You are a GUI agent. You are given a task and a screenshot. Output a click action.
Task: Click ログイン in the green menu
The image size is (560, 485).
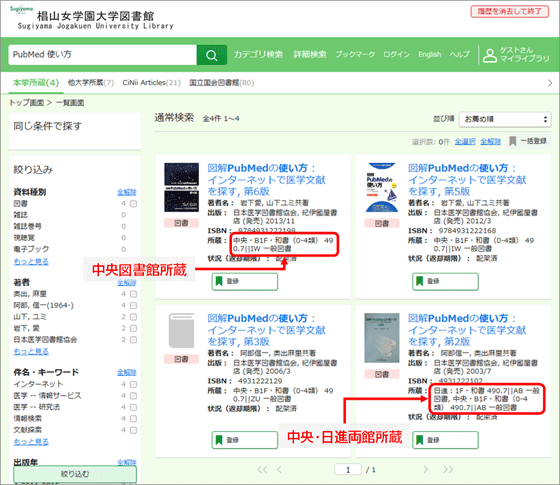396,54
